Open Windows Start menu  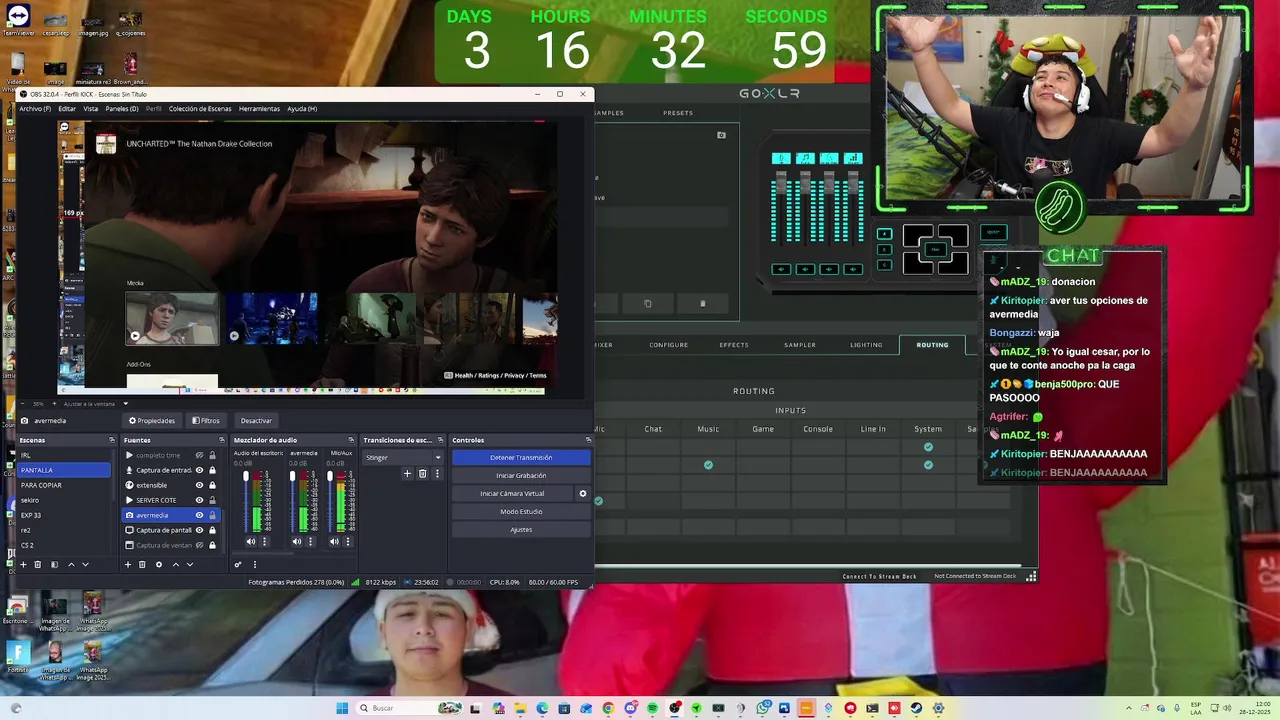point(342,708)
